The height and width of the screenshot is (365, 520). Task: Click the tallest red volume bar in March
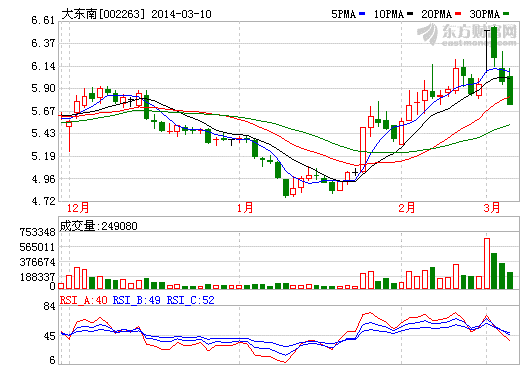point(487,263)
